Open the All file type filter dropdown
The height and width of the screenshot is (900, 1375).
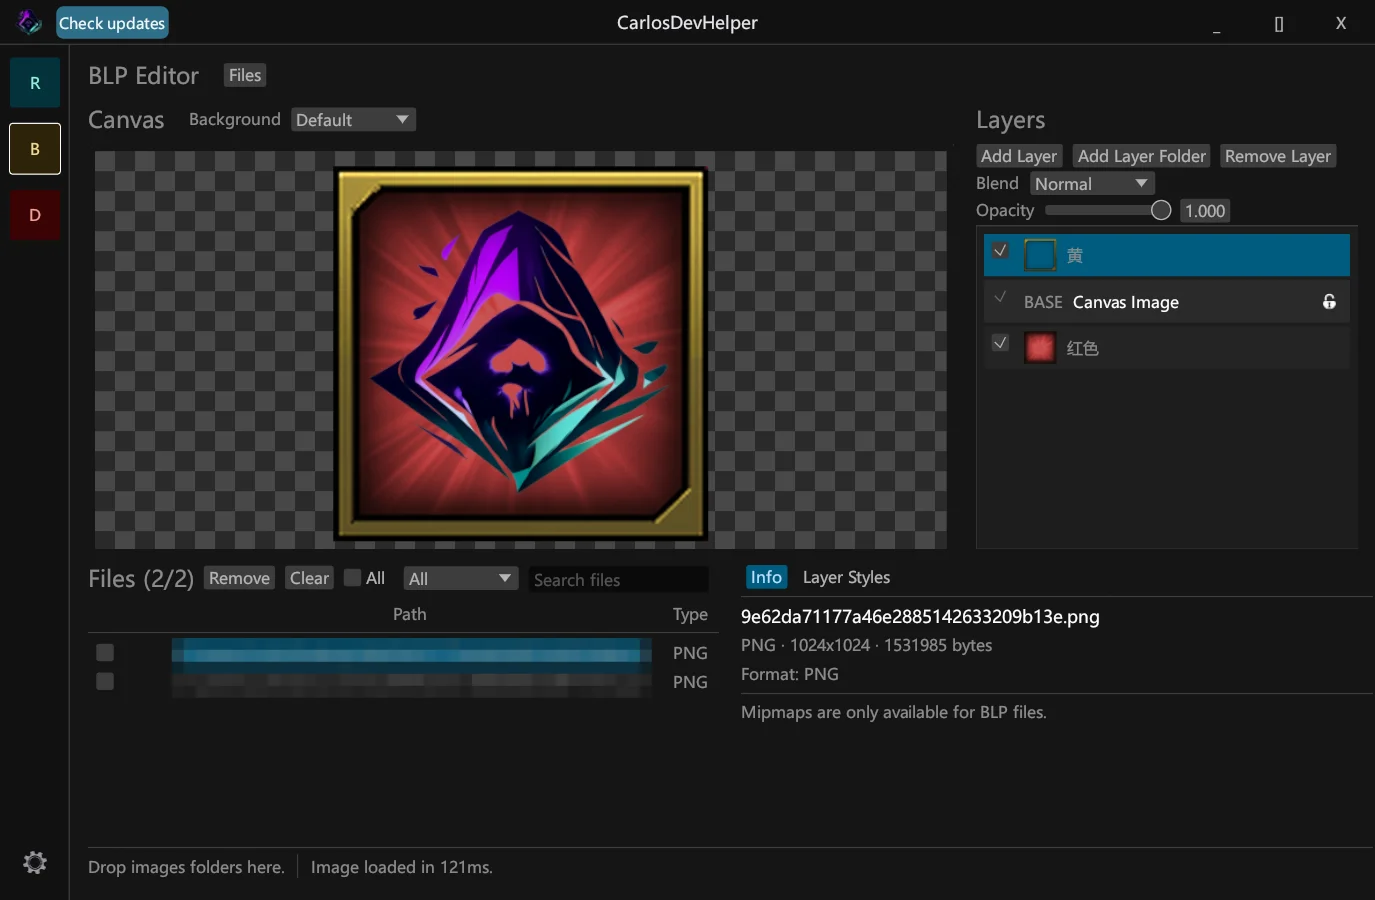tap(460, 579)
